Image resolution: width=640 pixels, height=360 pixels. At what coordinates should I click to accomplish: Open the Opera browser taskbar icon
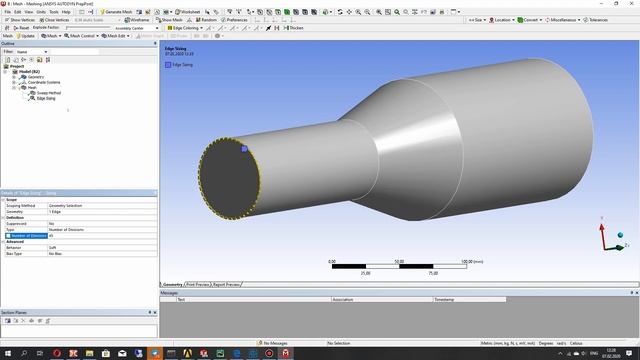[x=57, y=353]
